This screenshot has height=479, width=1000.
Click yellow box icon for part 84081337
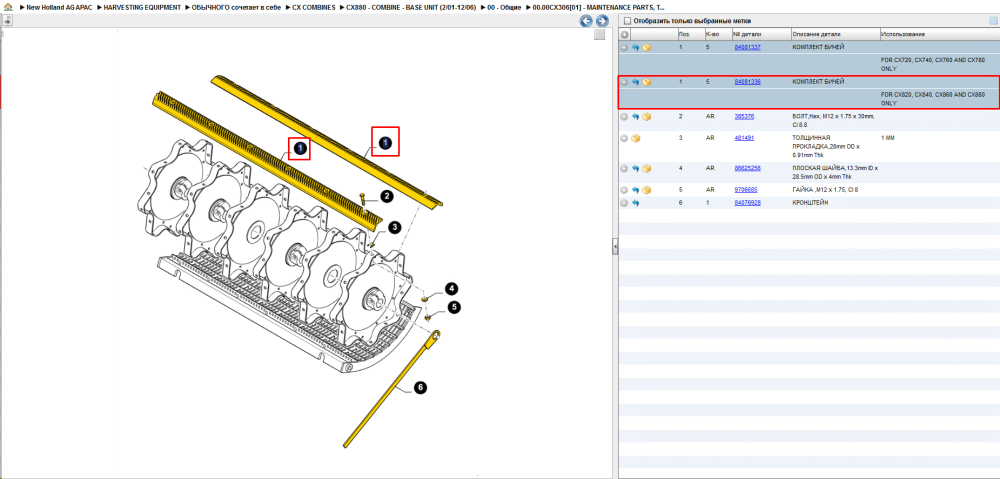(x=647, y=47)
